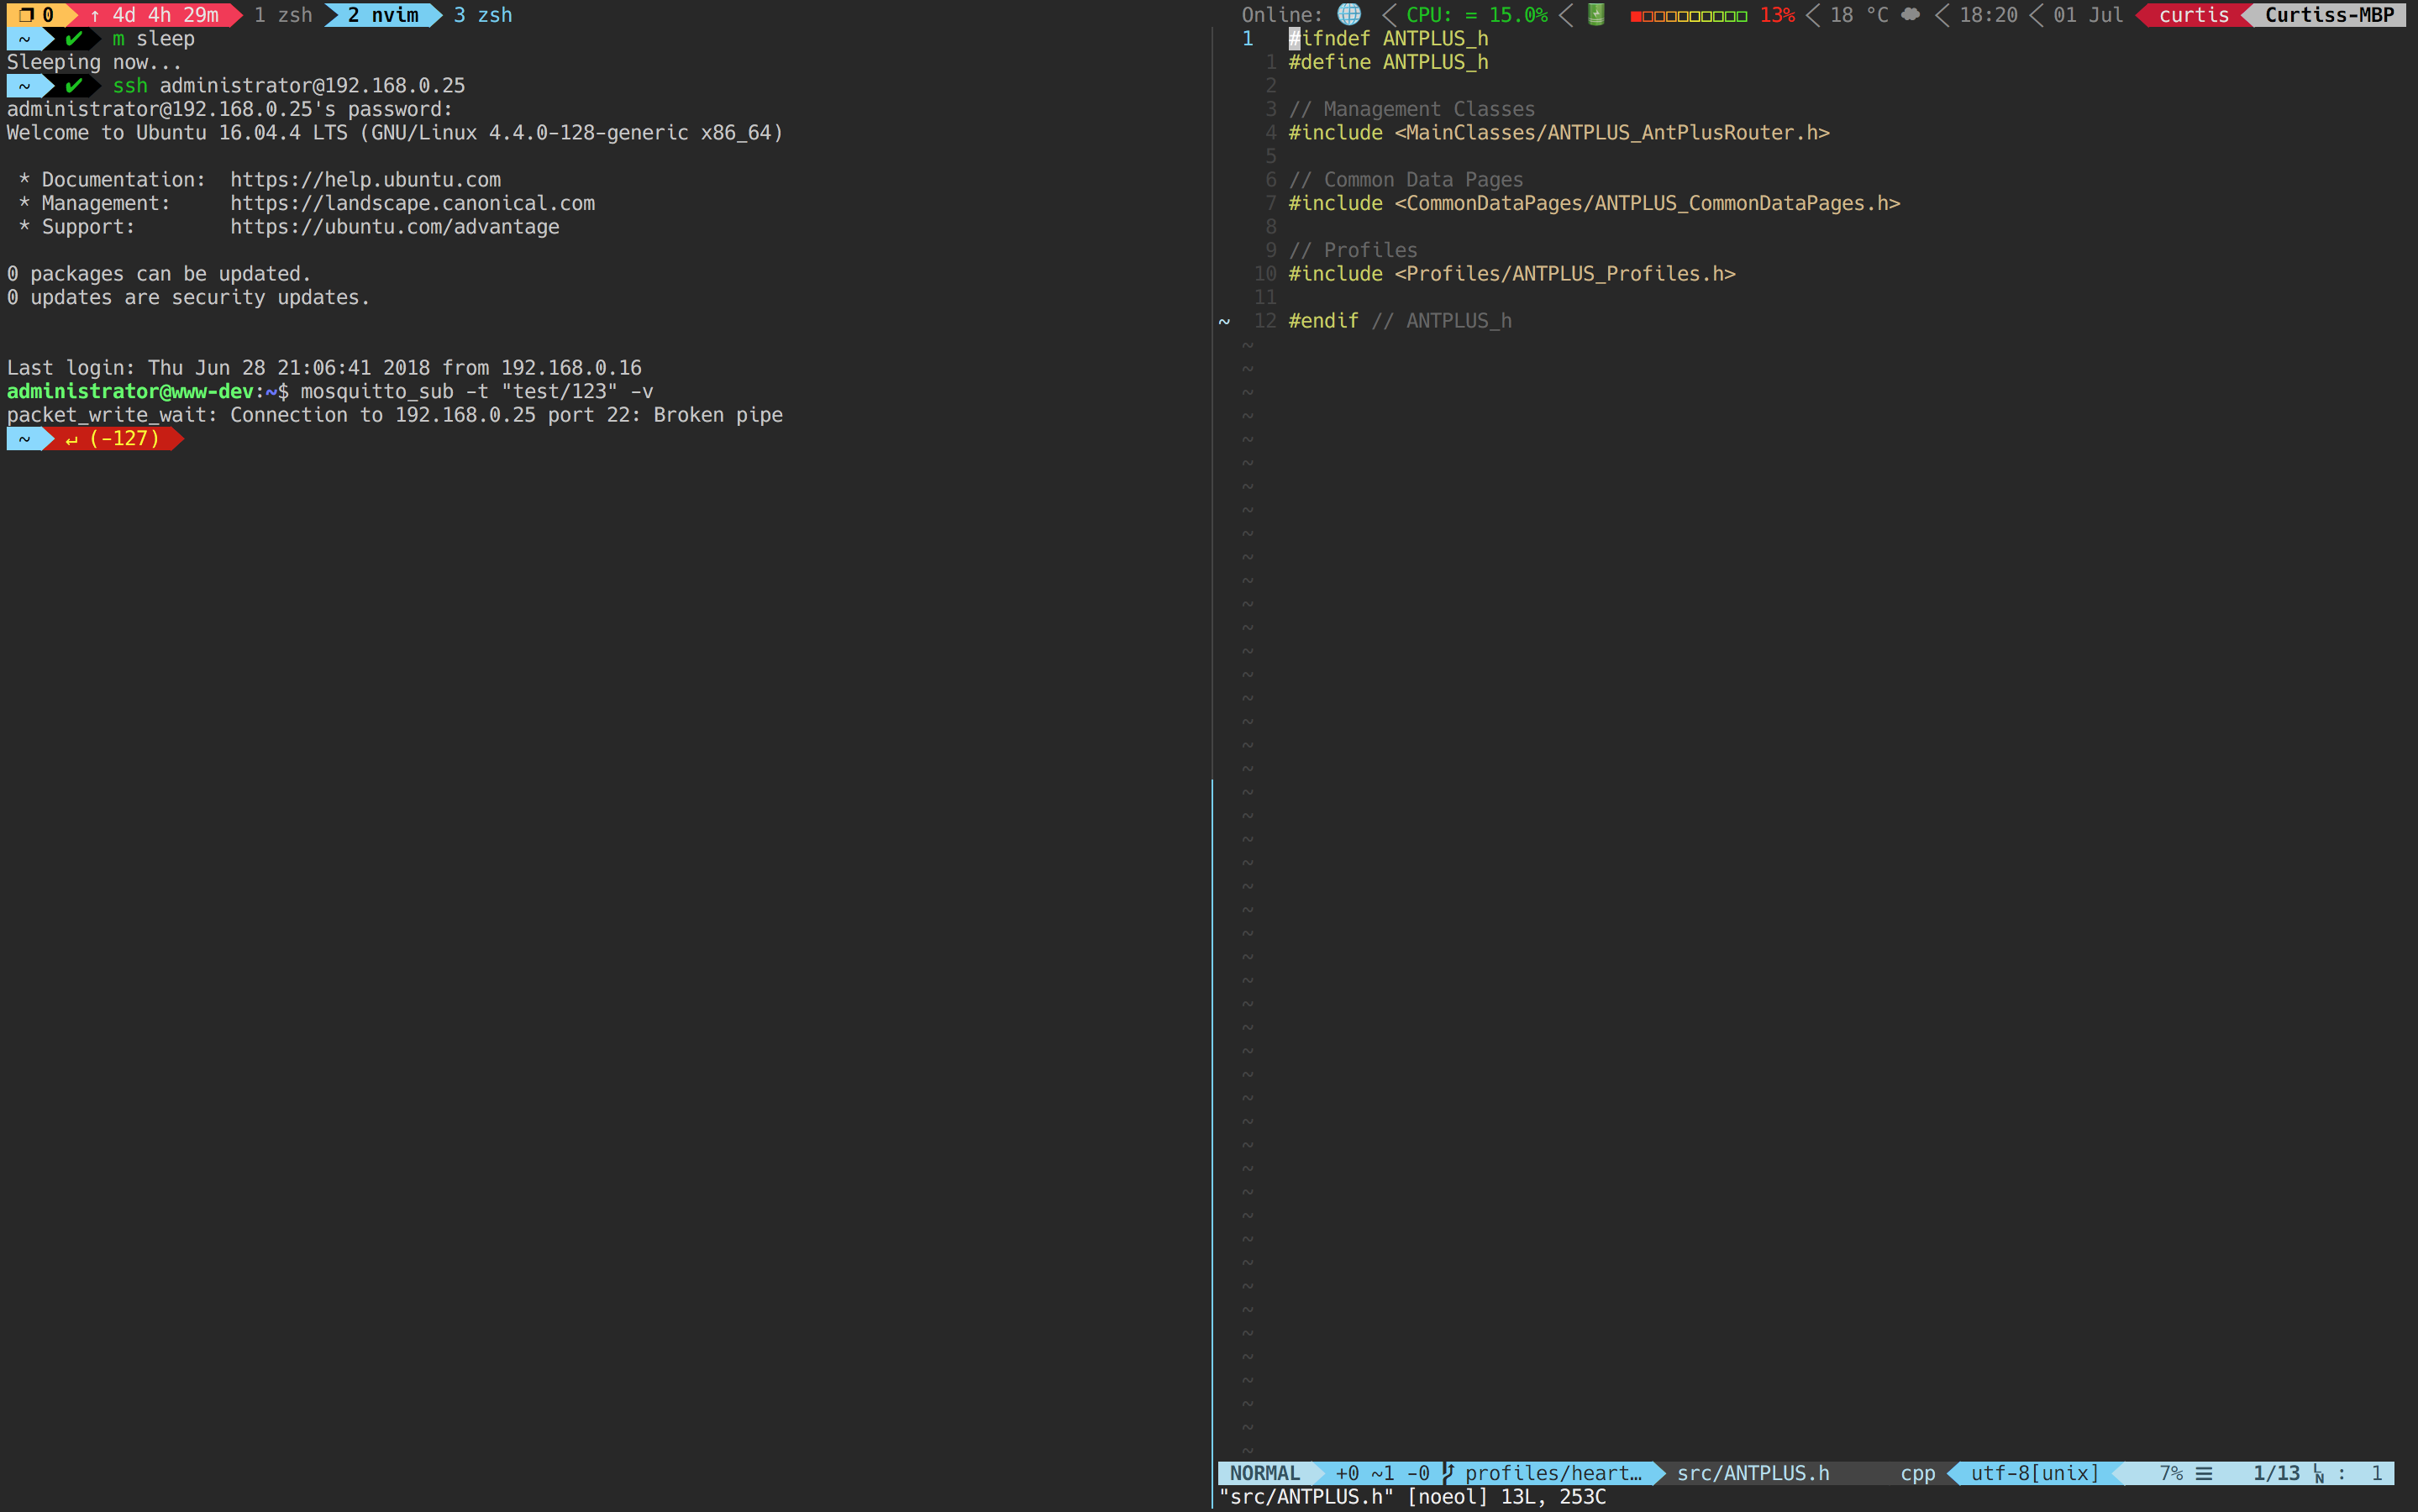Click the '// Profiles' comment line
Screen dimensions: 2418x1512
1352,250
